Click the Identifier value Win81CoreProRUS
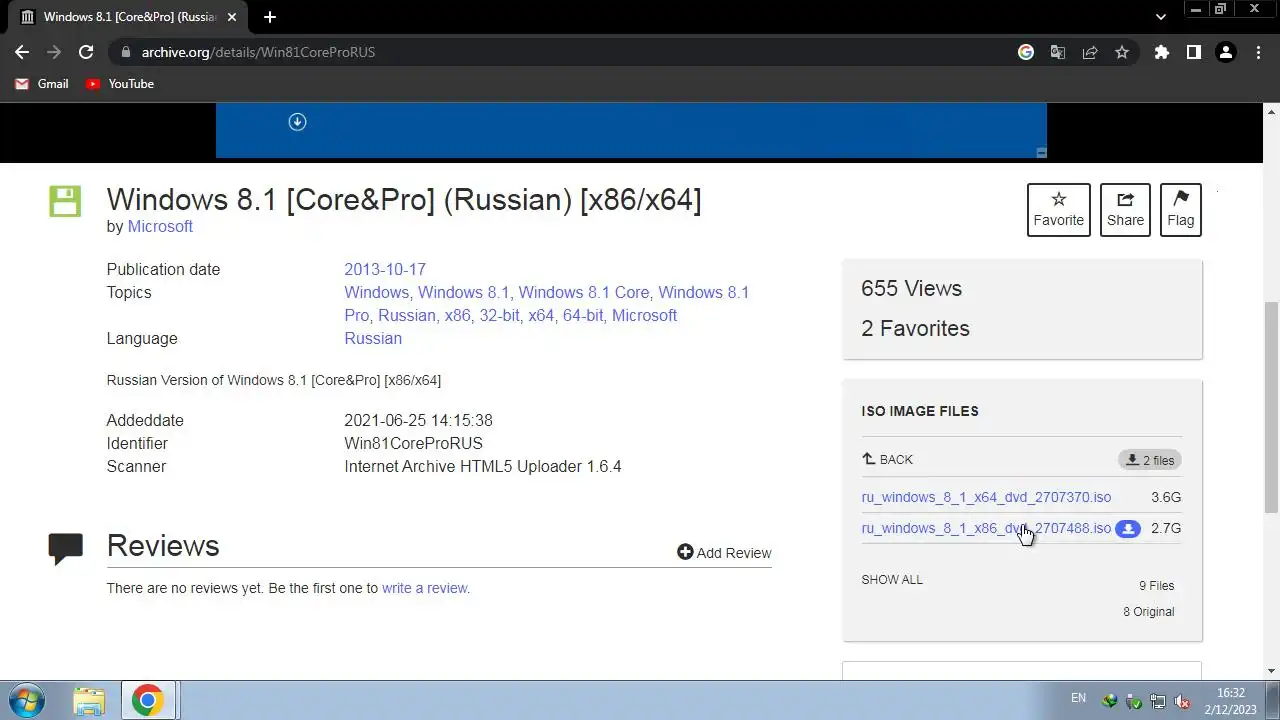The width and height of the screenshot is (1280, 720). [413, 444]
